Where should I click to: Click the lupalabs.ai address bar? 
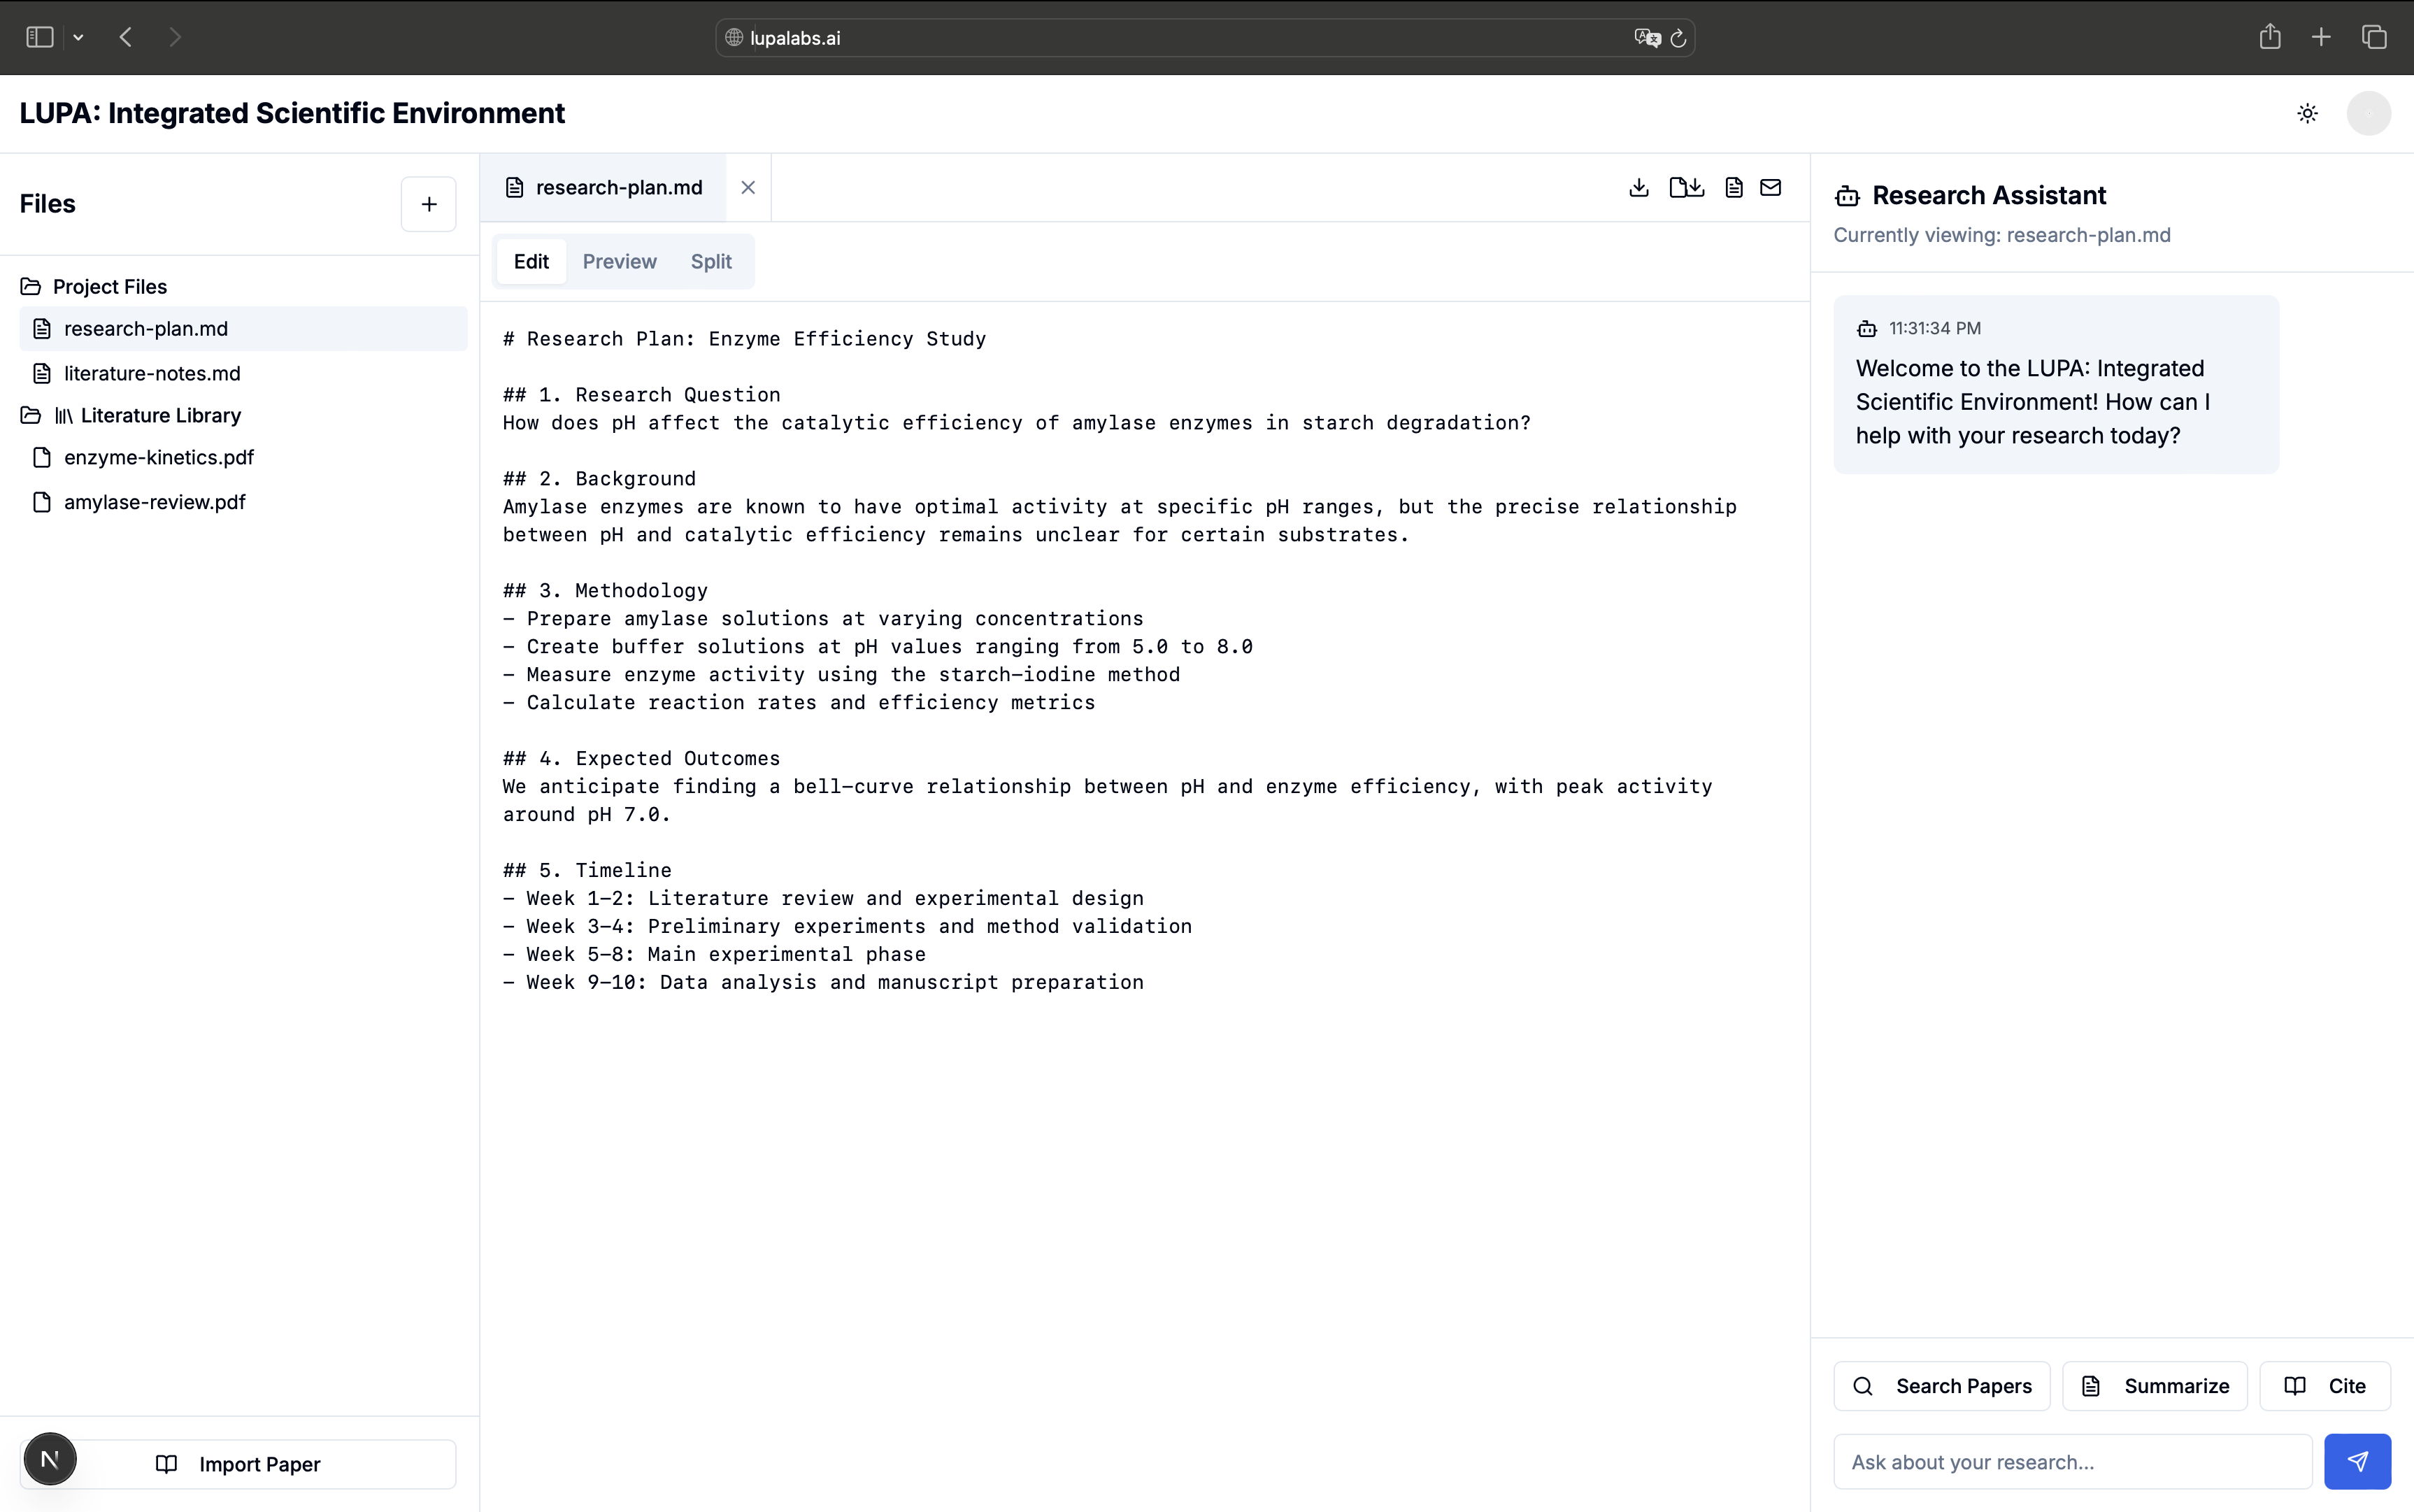pos(1204,38)
